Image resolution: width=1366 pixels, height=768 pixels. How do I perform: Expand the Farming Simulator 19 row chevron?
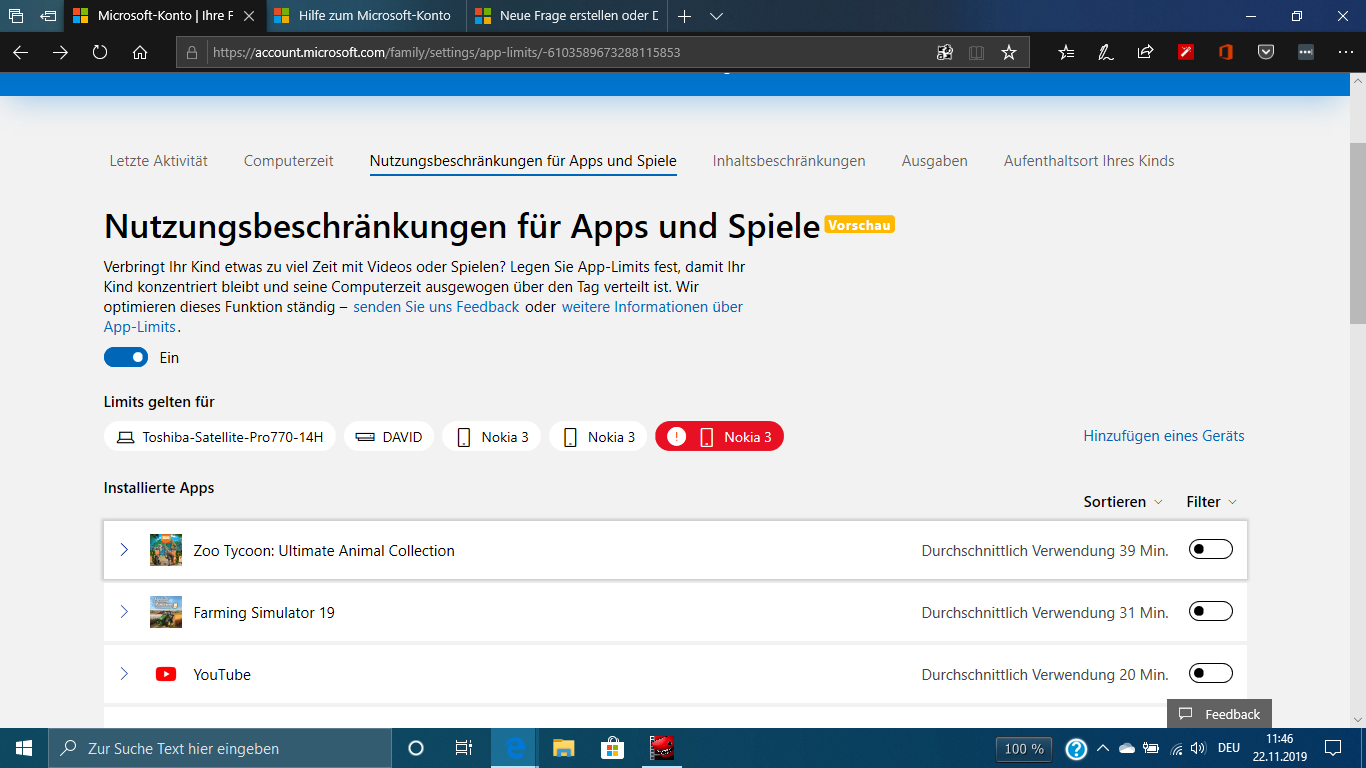point(124,612)
